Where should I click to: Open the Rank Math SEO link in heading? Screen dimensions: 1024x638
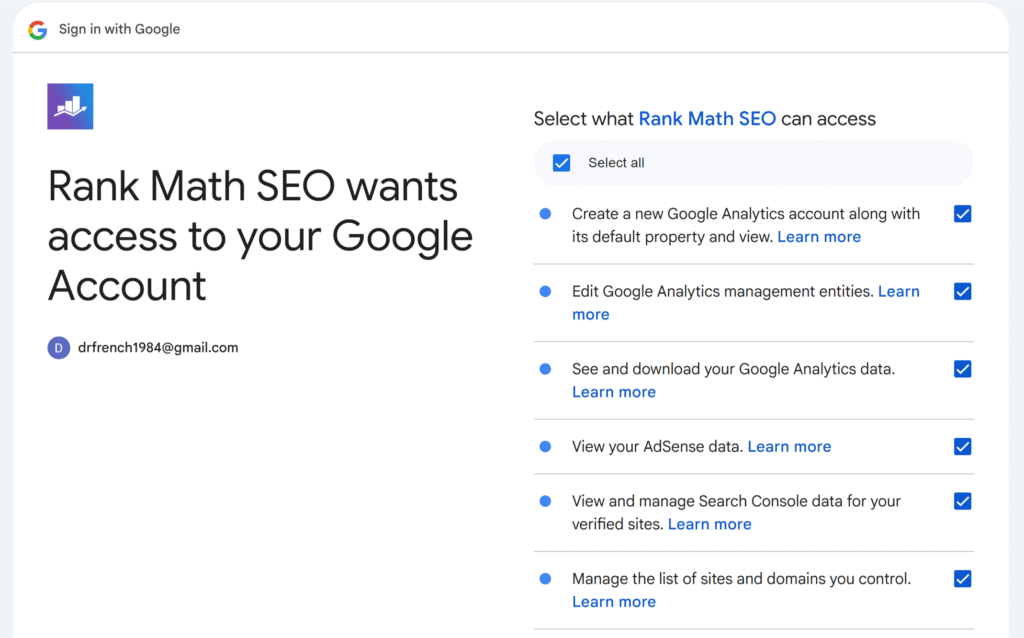pyautogui.click(x=707, y=119)
